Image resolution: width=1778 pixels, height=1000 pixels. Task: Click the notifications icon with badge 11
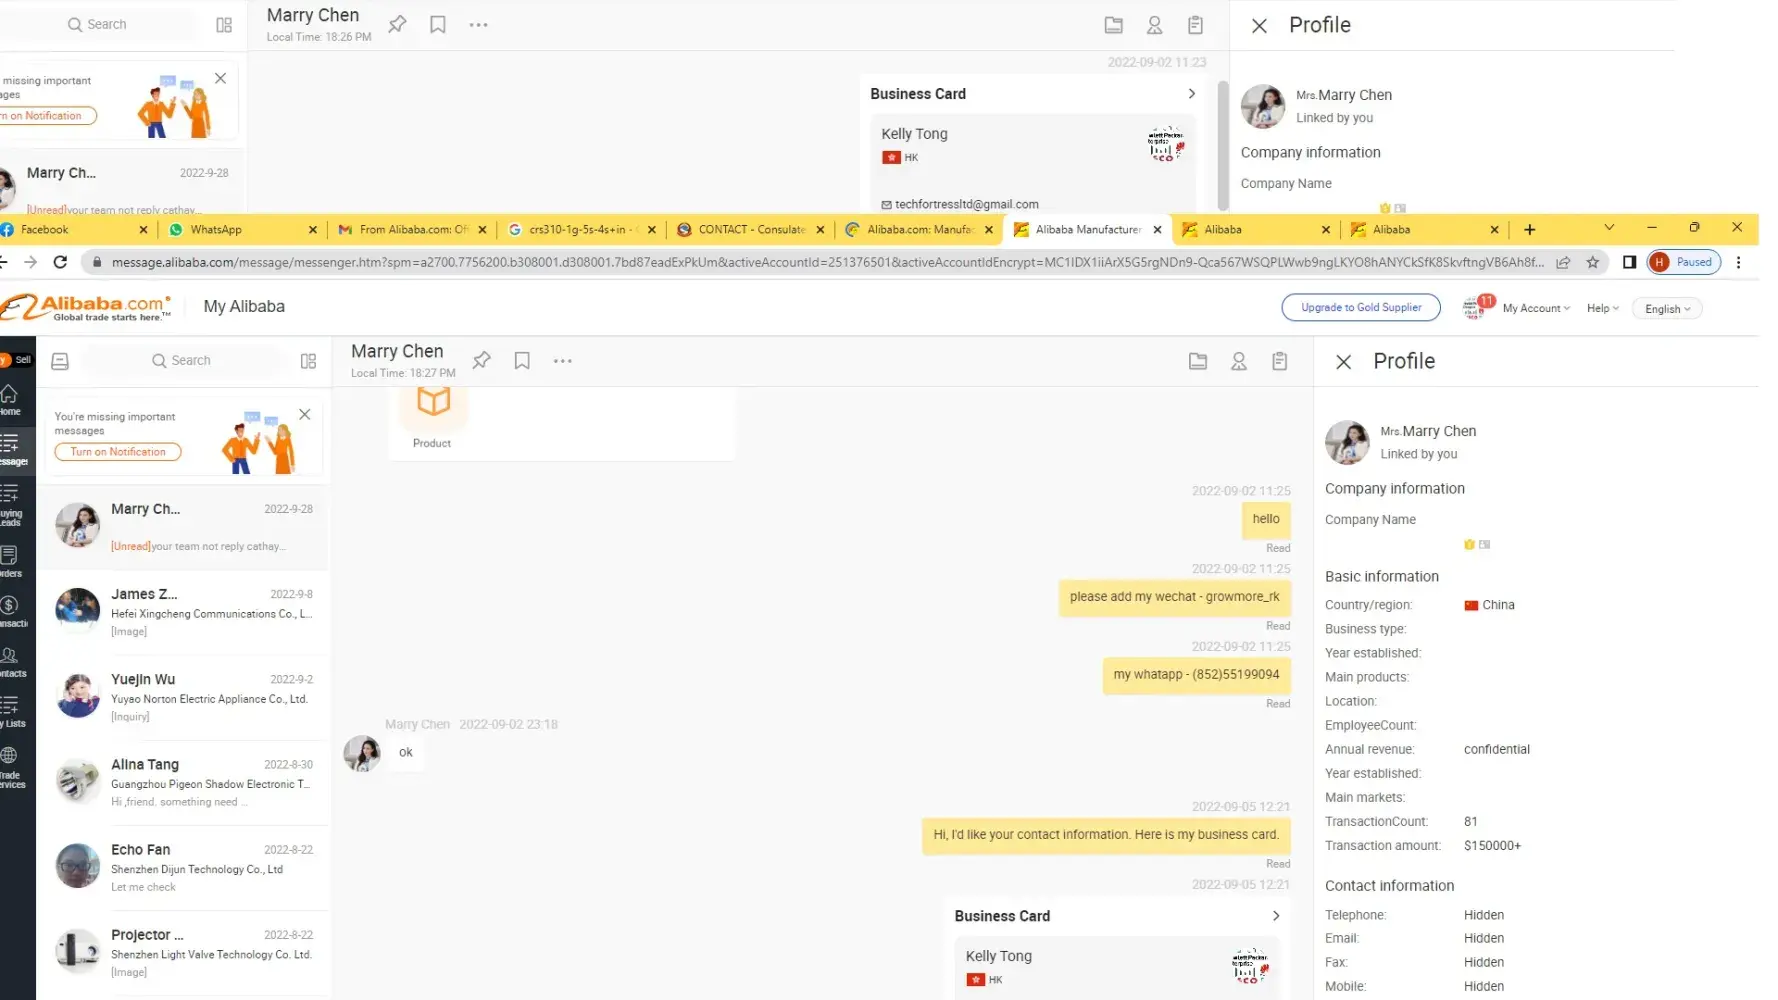point(1476,308)
